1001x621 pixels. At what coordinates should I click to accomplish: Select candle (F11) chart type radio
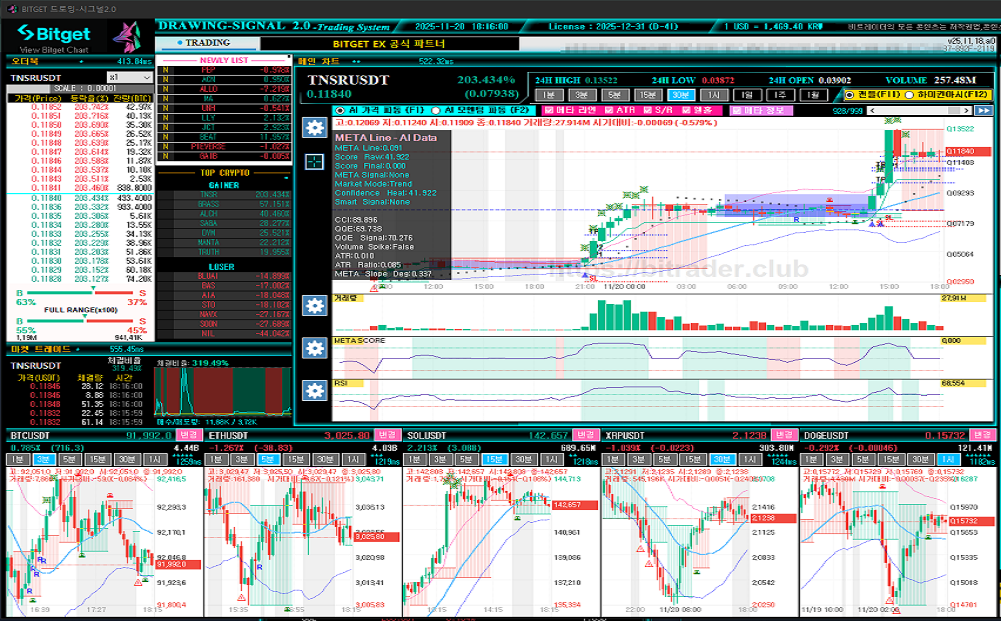click(x=849, y=95)
